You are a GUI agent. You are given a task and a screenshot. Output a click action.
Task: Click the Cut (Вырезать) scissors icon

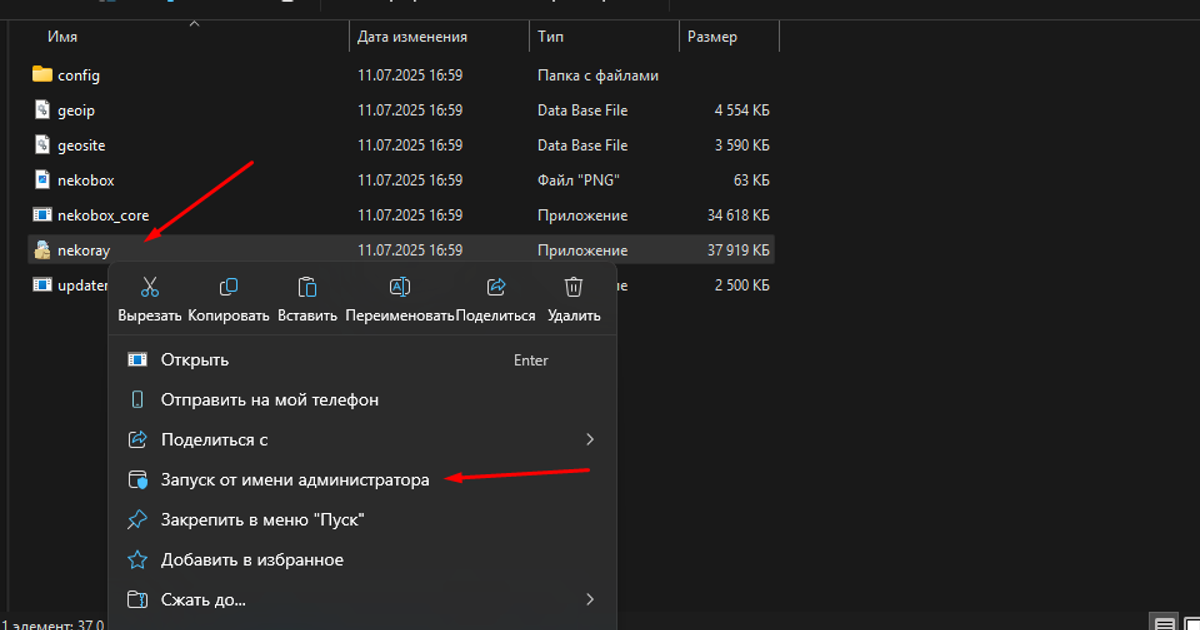[x=150, y=288]
